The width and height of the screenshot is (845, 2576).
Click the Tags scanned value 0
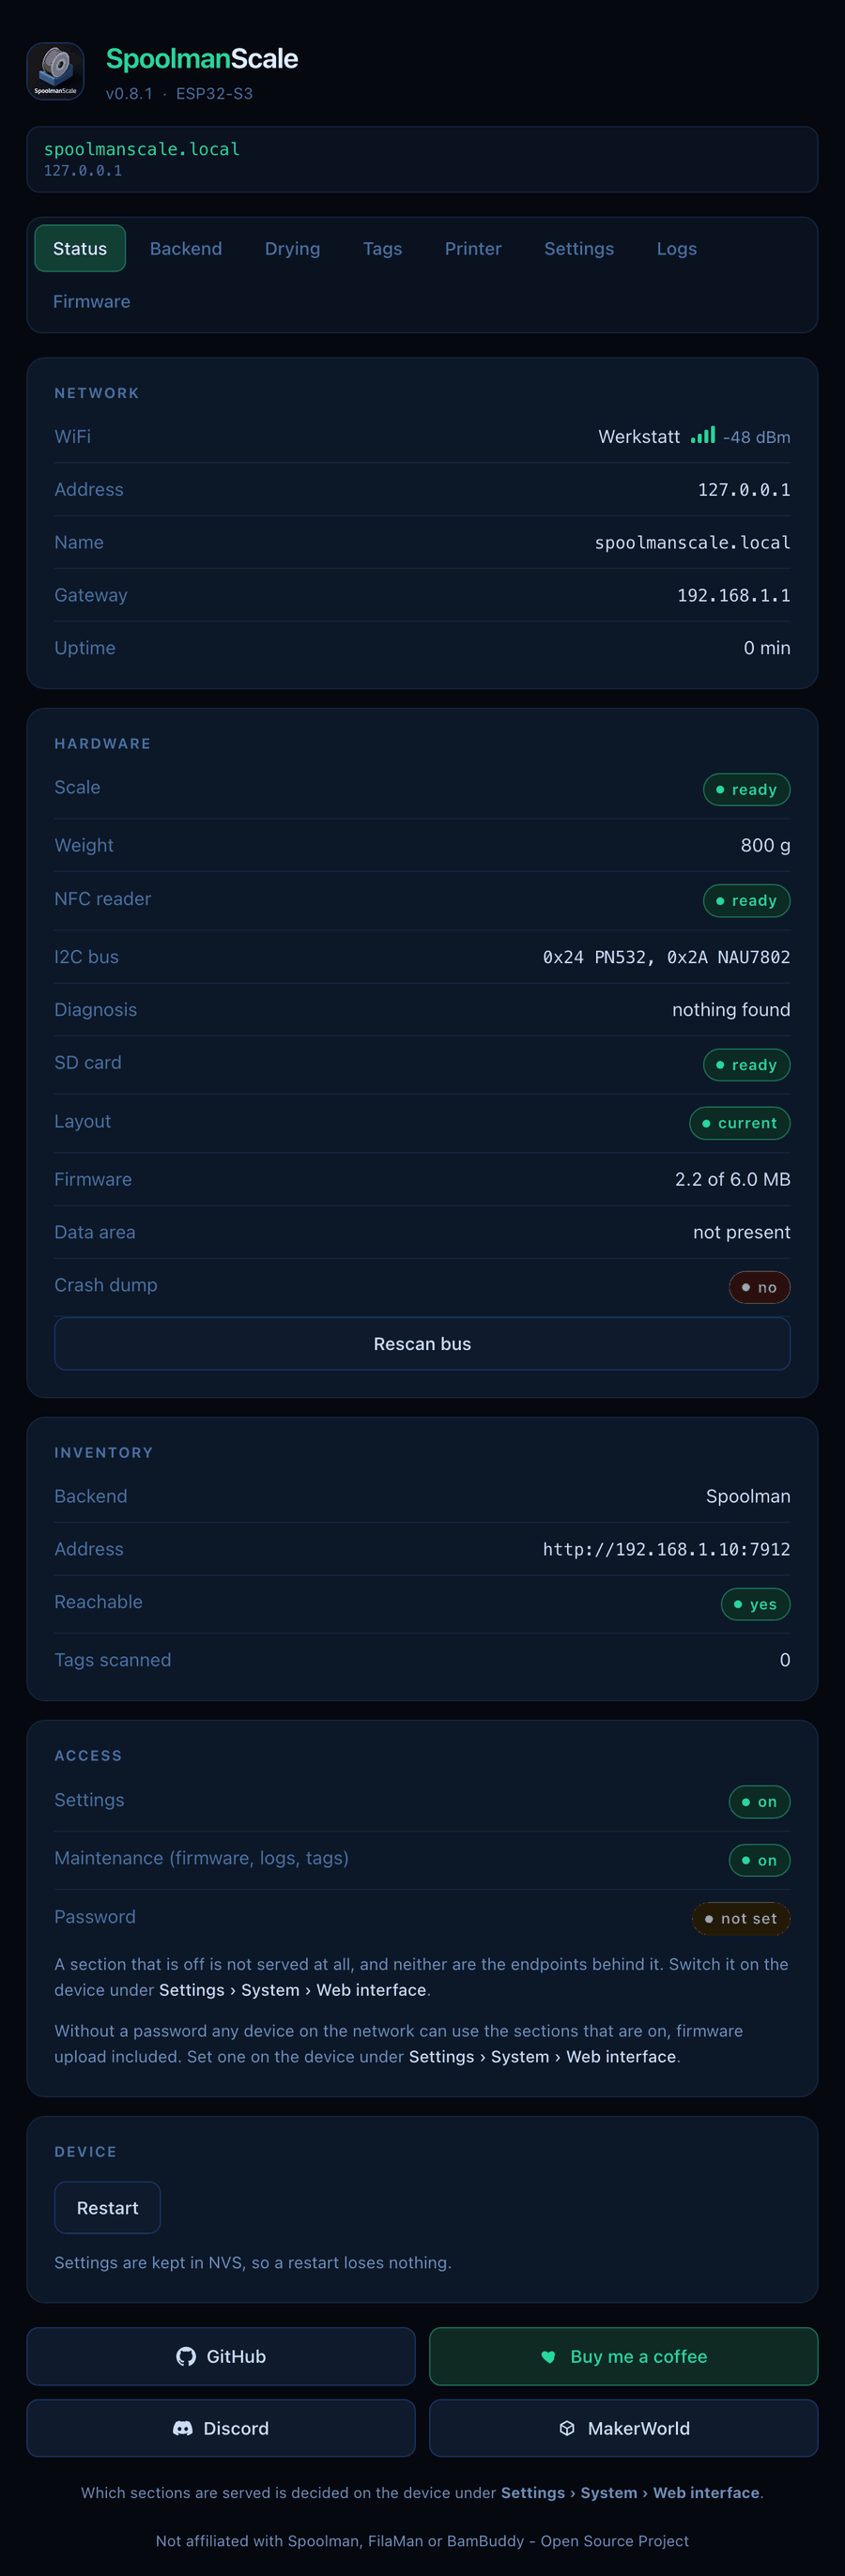click(x=785, y=1660)
